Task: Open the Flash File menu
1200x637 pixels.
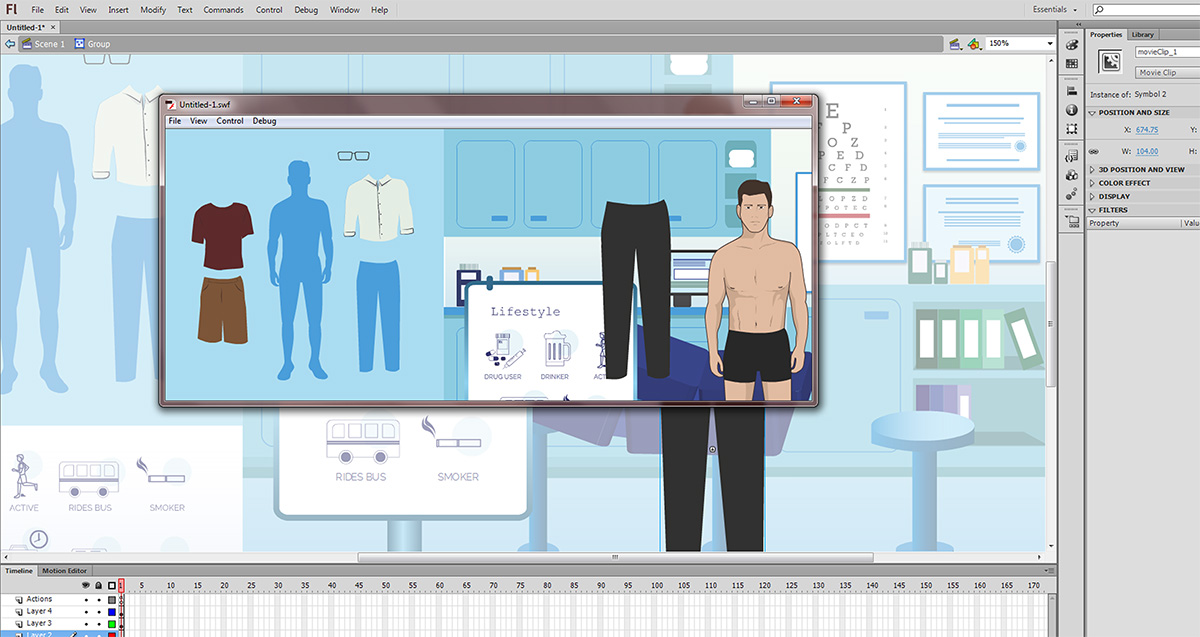Action: pyautogui.click(x=37, y=10)
